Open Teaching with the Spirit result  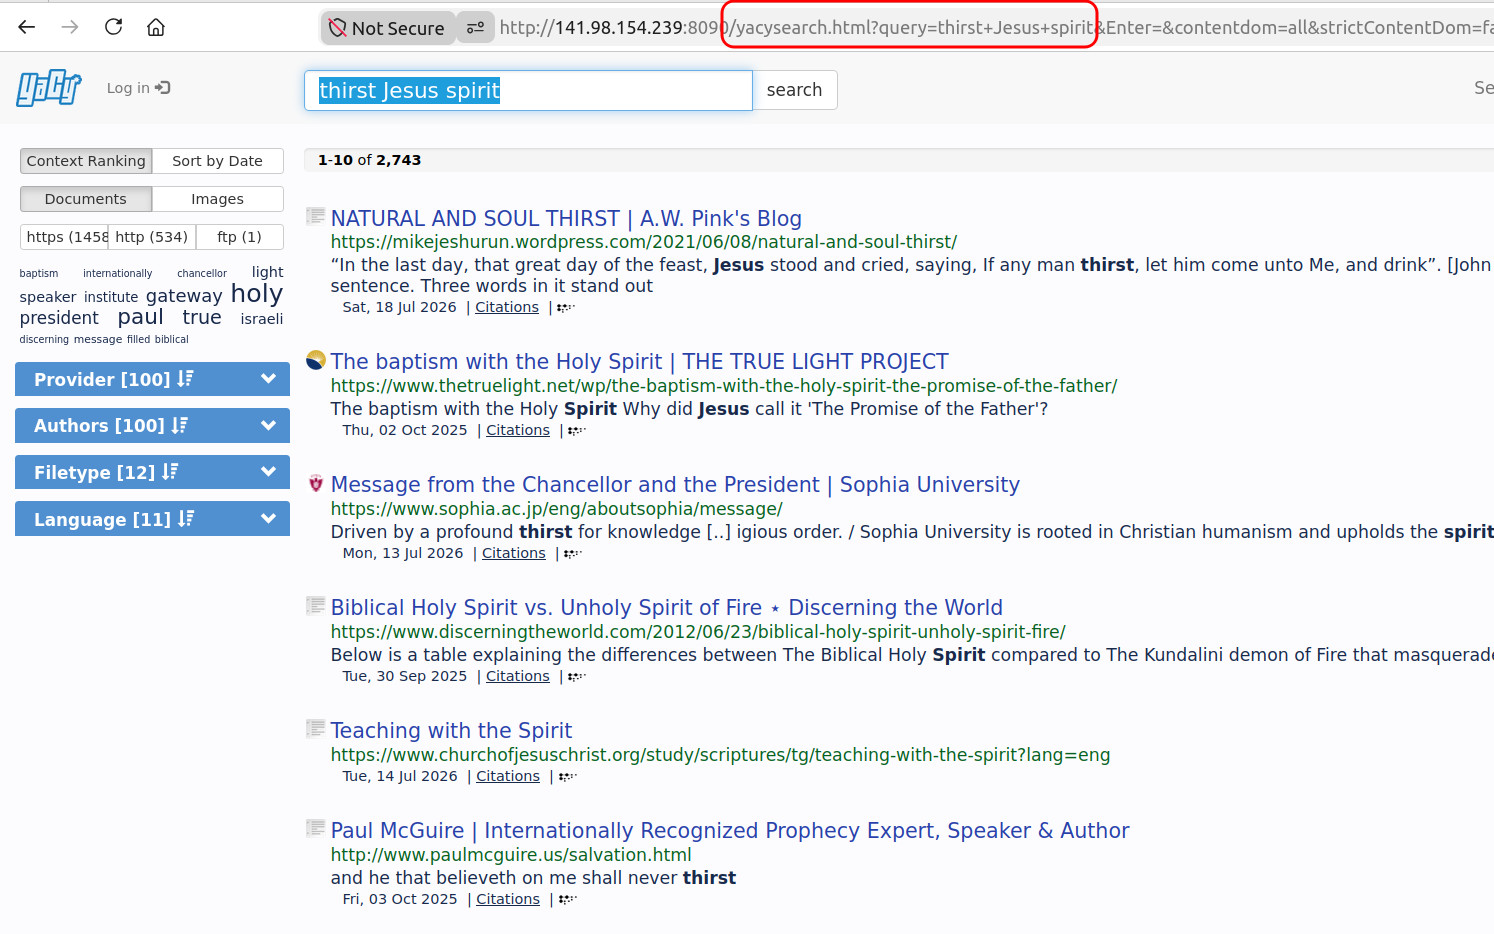pos(451,730)
